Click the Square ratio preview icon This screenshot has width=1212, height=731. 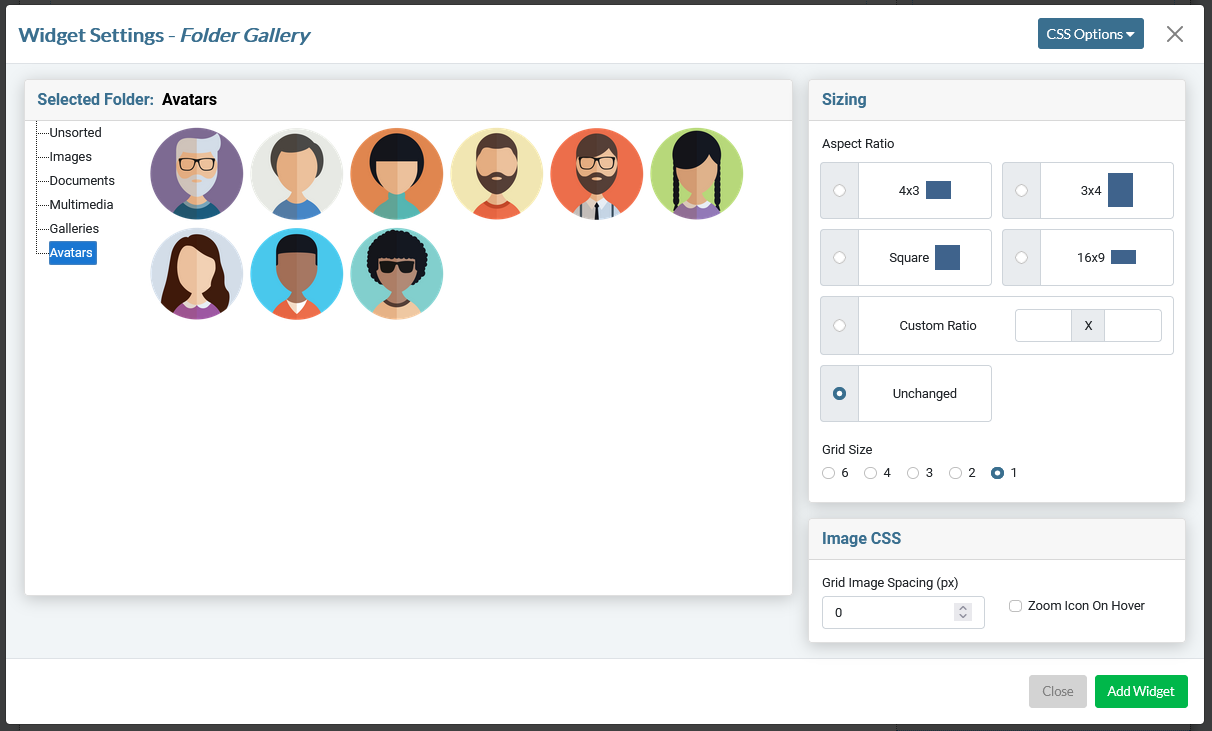click(947, 257)
